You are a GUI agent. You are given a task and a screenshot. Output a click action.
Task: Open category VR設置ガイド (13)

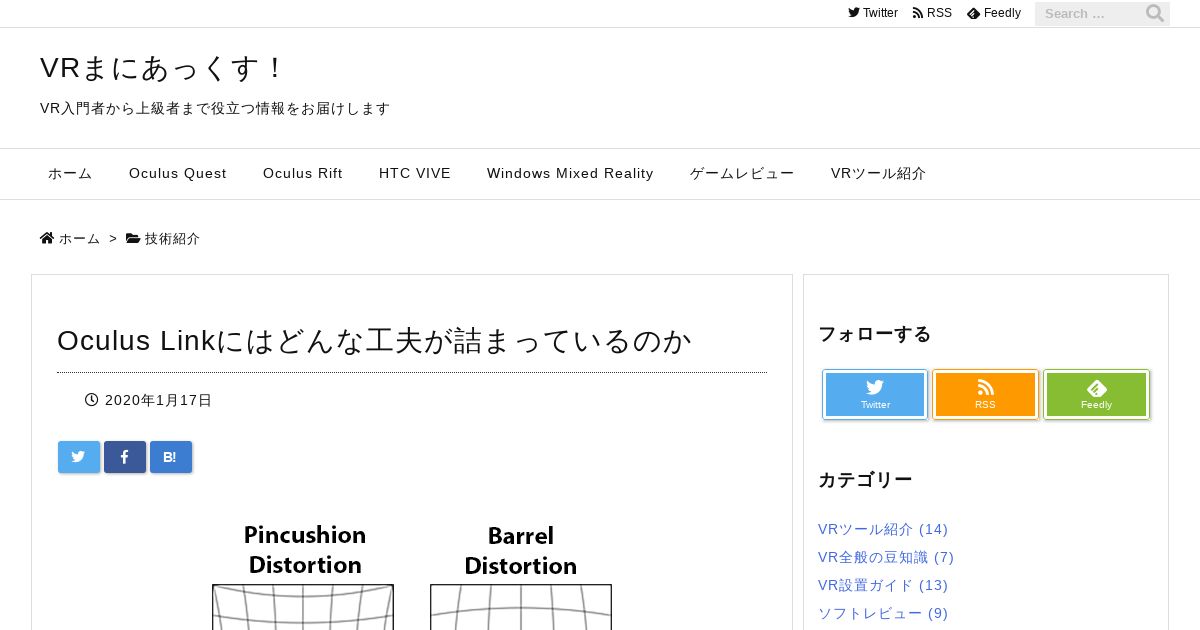coord(883,585)
